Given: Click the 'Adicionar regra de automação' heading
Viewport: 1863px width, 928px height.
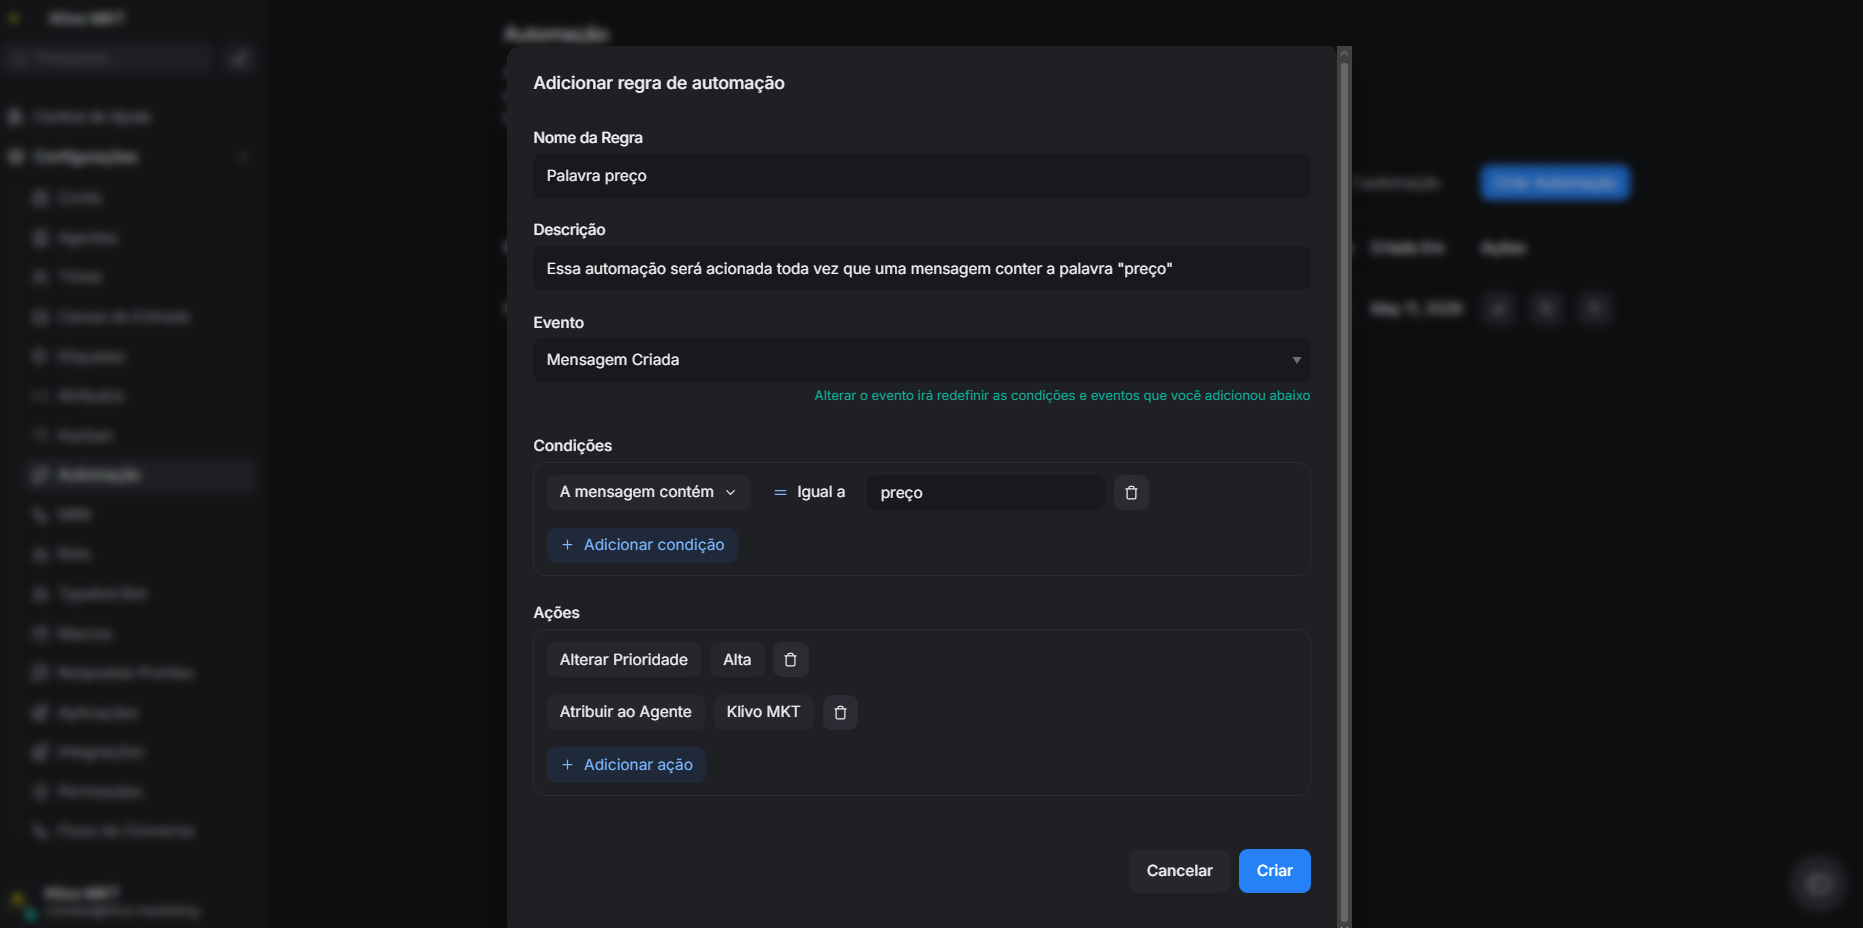Looking at the screenshot, I should point(659,83).
